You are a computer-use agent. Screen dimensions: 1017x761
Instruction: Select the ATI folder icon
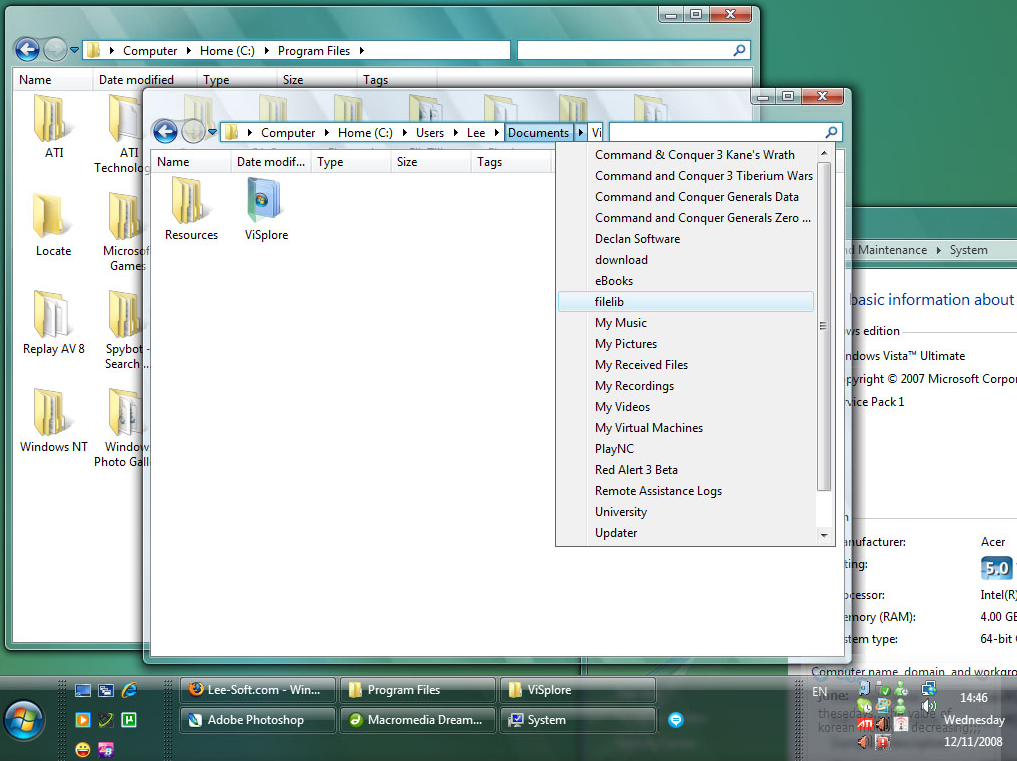(52, 118)
